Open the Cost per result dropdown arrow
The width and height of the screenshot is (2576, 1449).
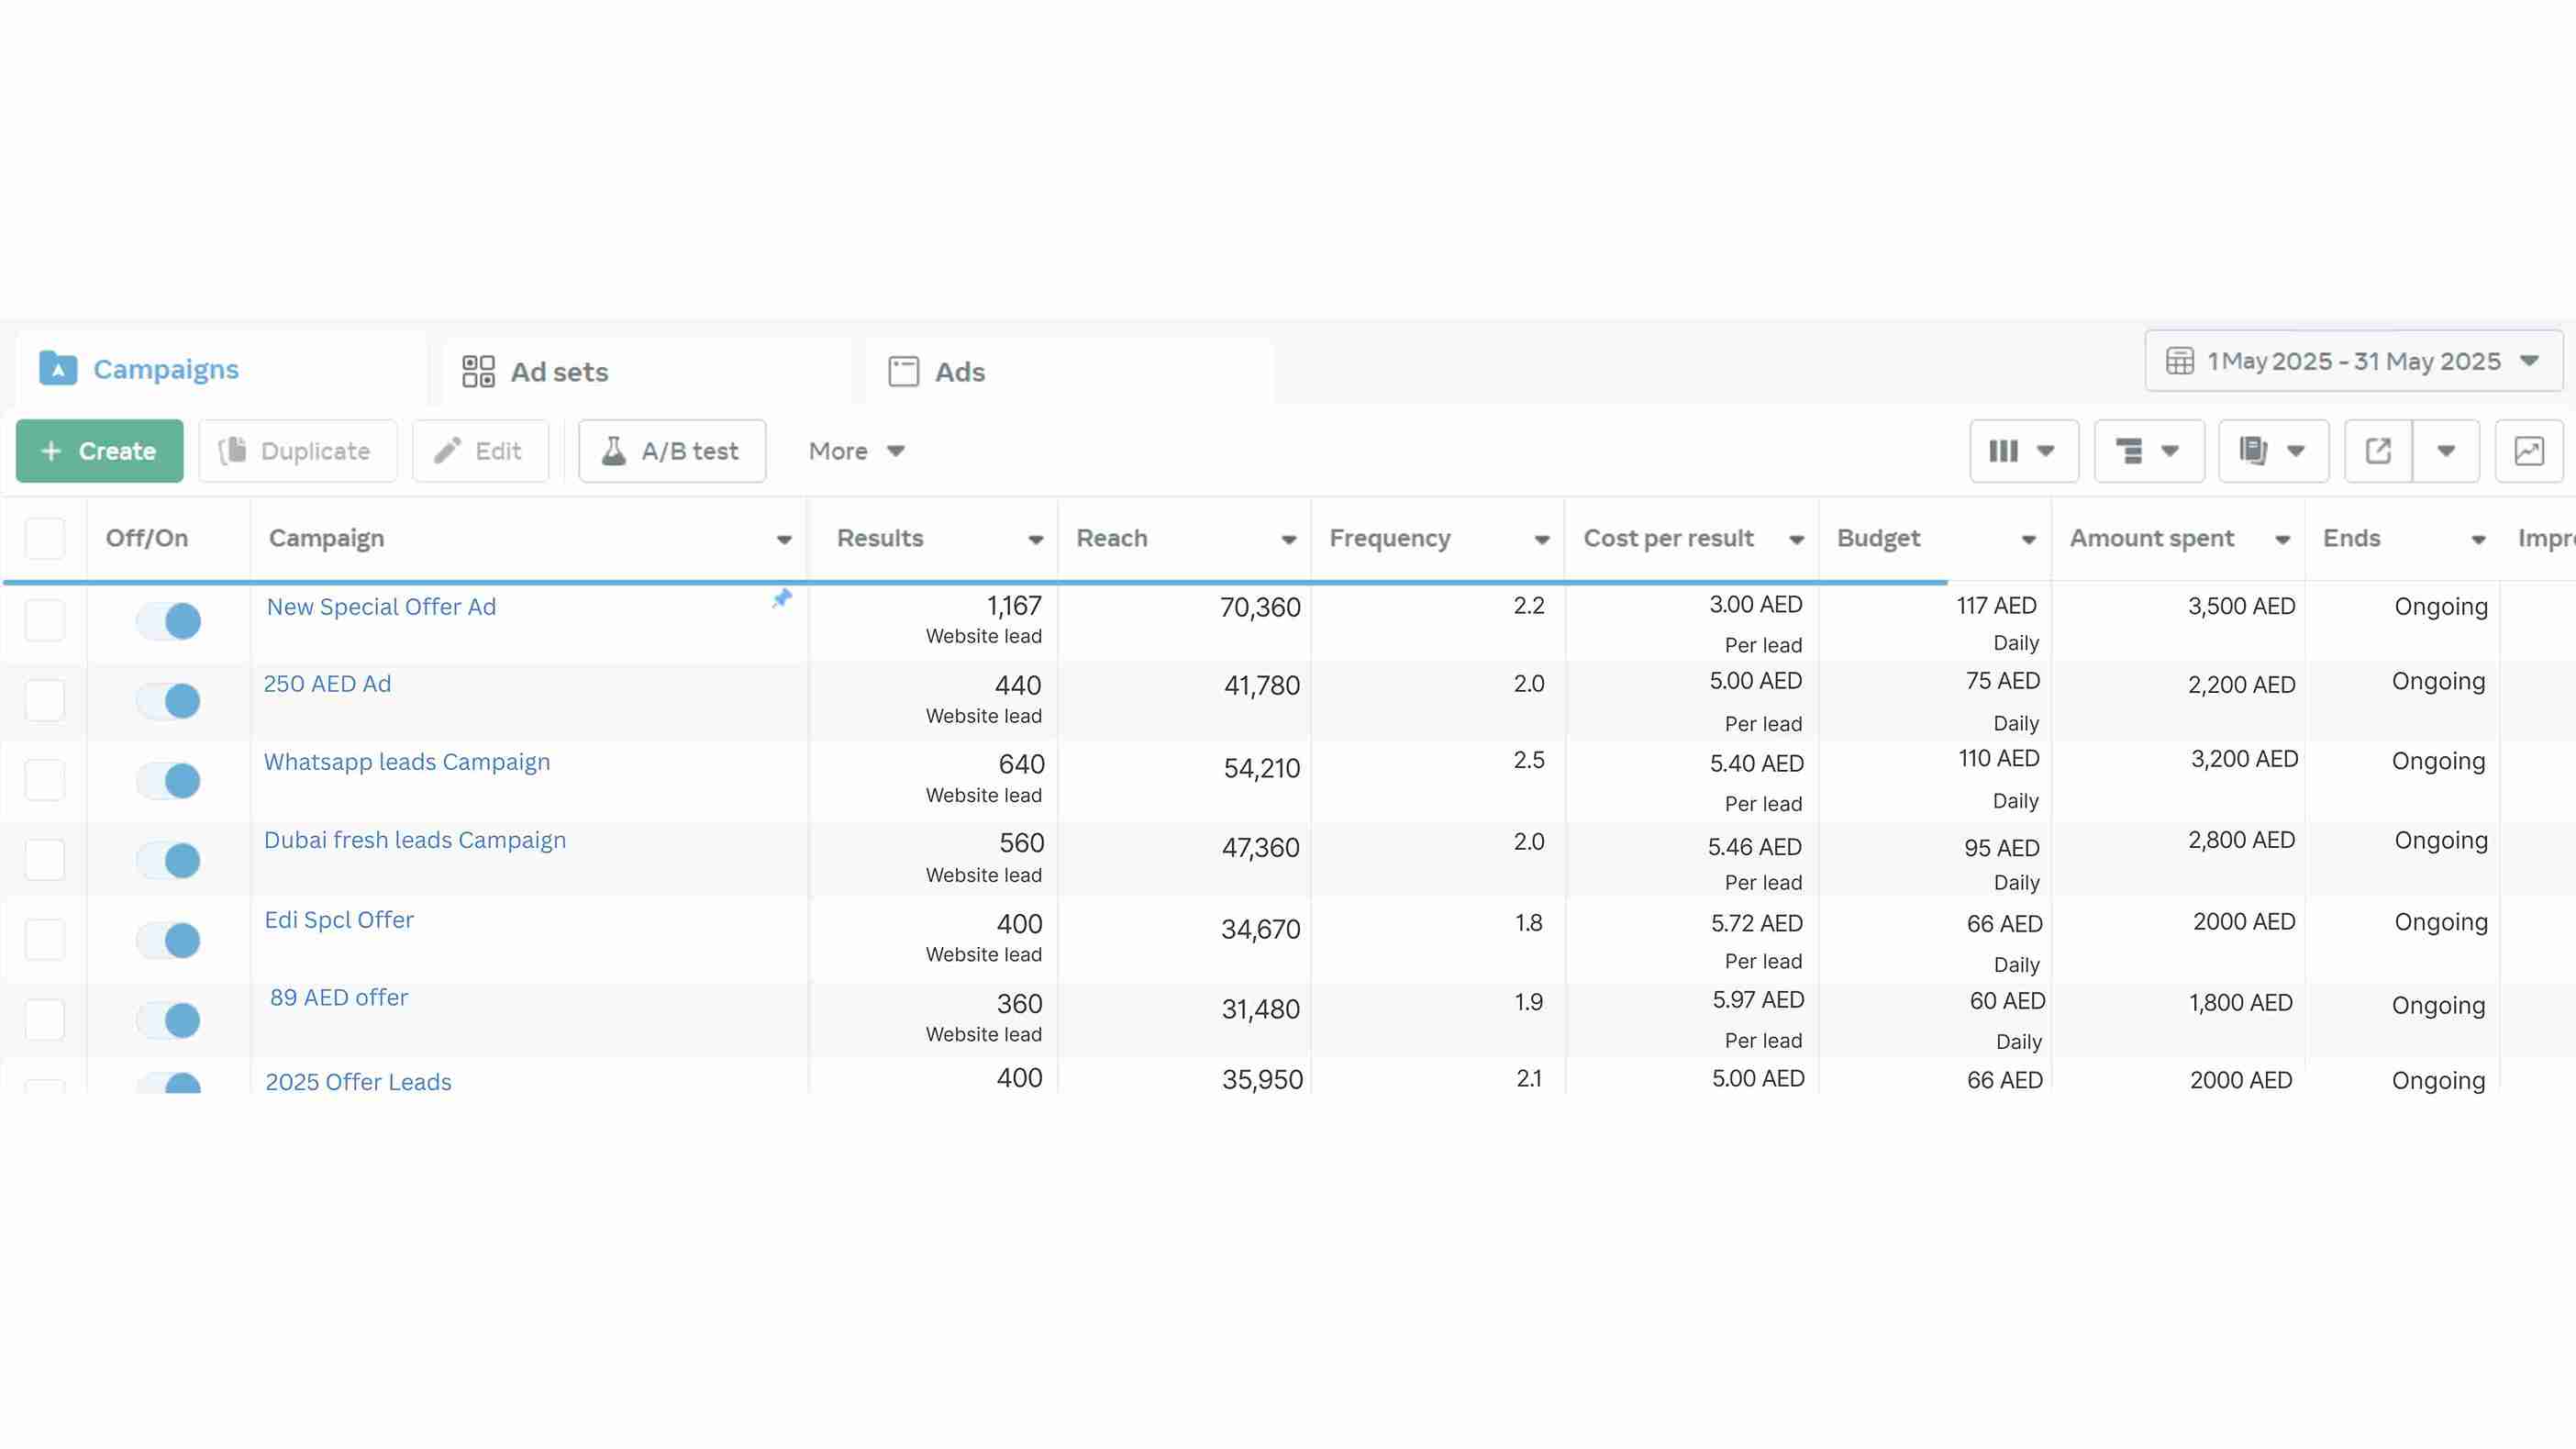[x=1797, y=540]
